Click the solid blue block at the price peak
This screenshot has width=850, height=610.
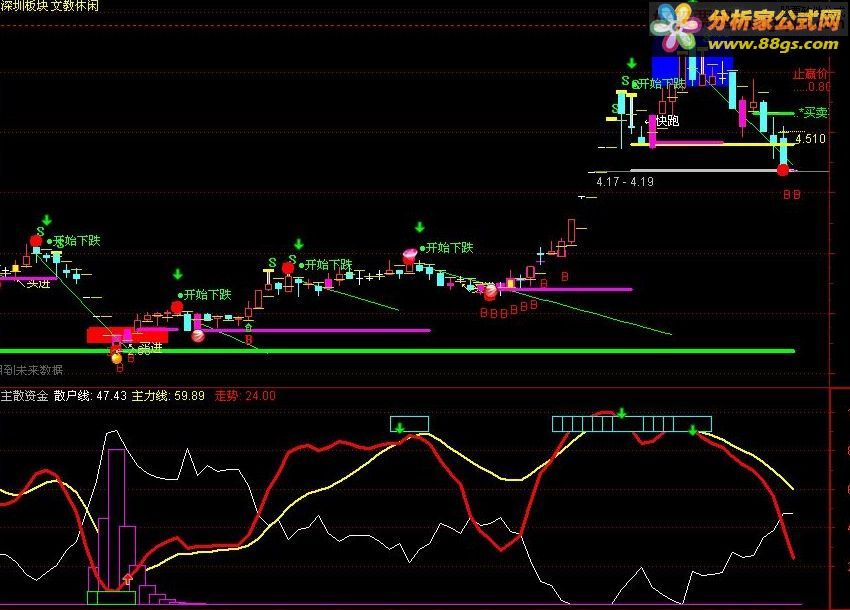(692, 71)
